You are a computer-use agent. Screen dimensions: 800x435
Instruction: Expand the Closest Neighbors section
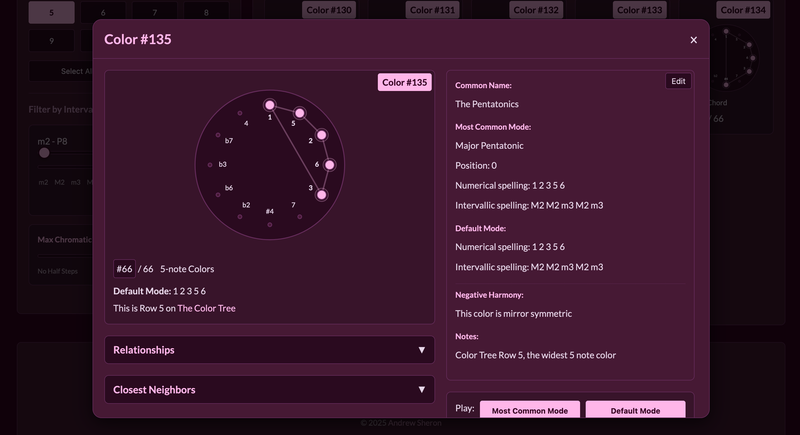tap(269, 390)
